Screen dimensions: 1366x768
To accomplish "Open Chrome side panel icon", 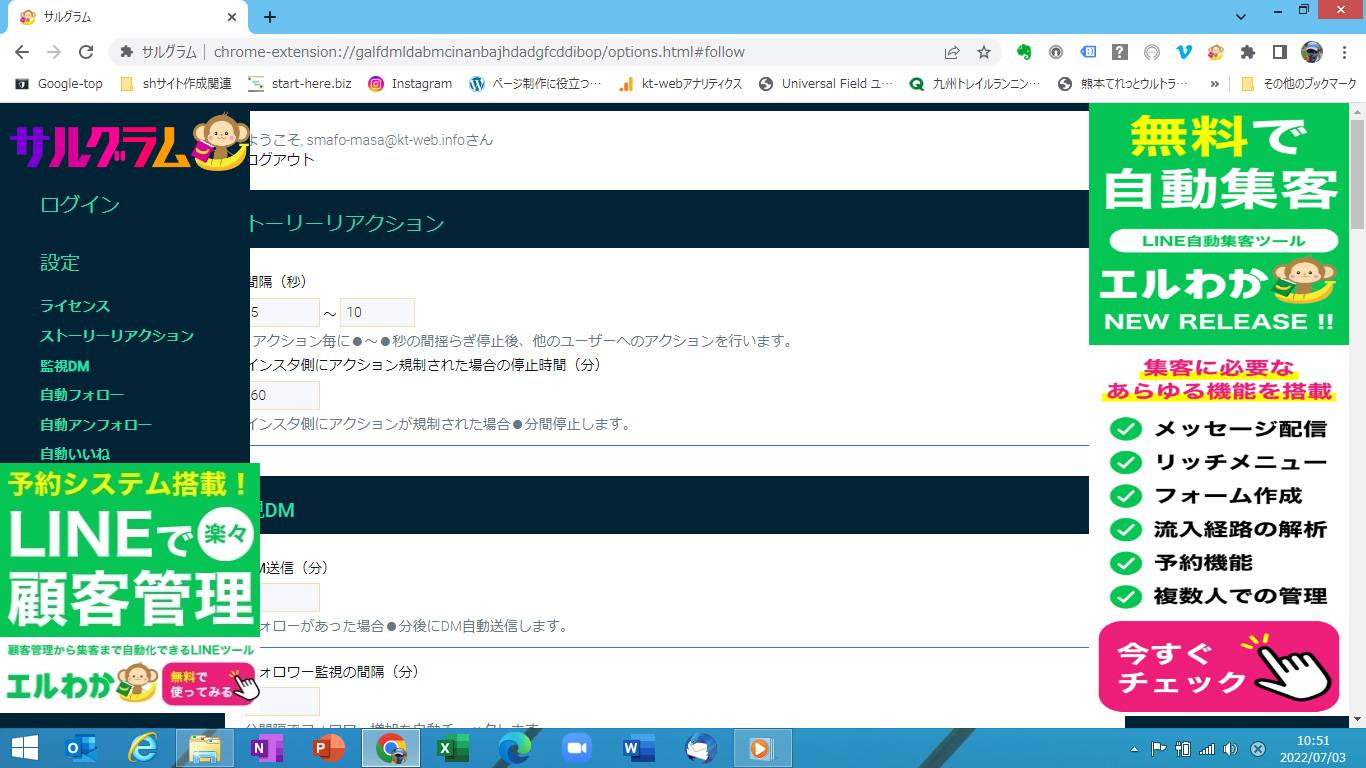I will point(1279,52).
